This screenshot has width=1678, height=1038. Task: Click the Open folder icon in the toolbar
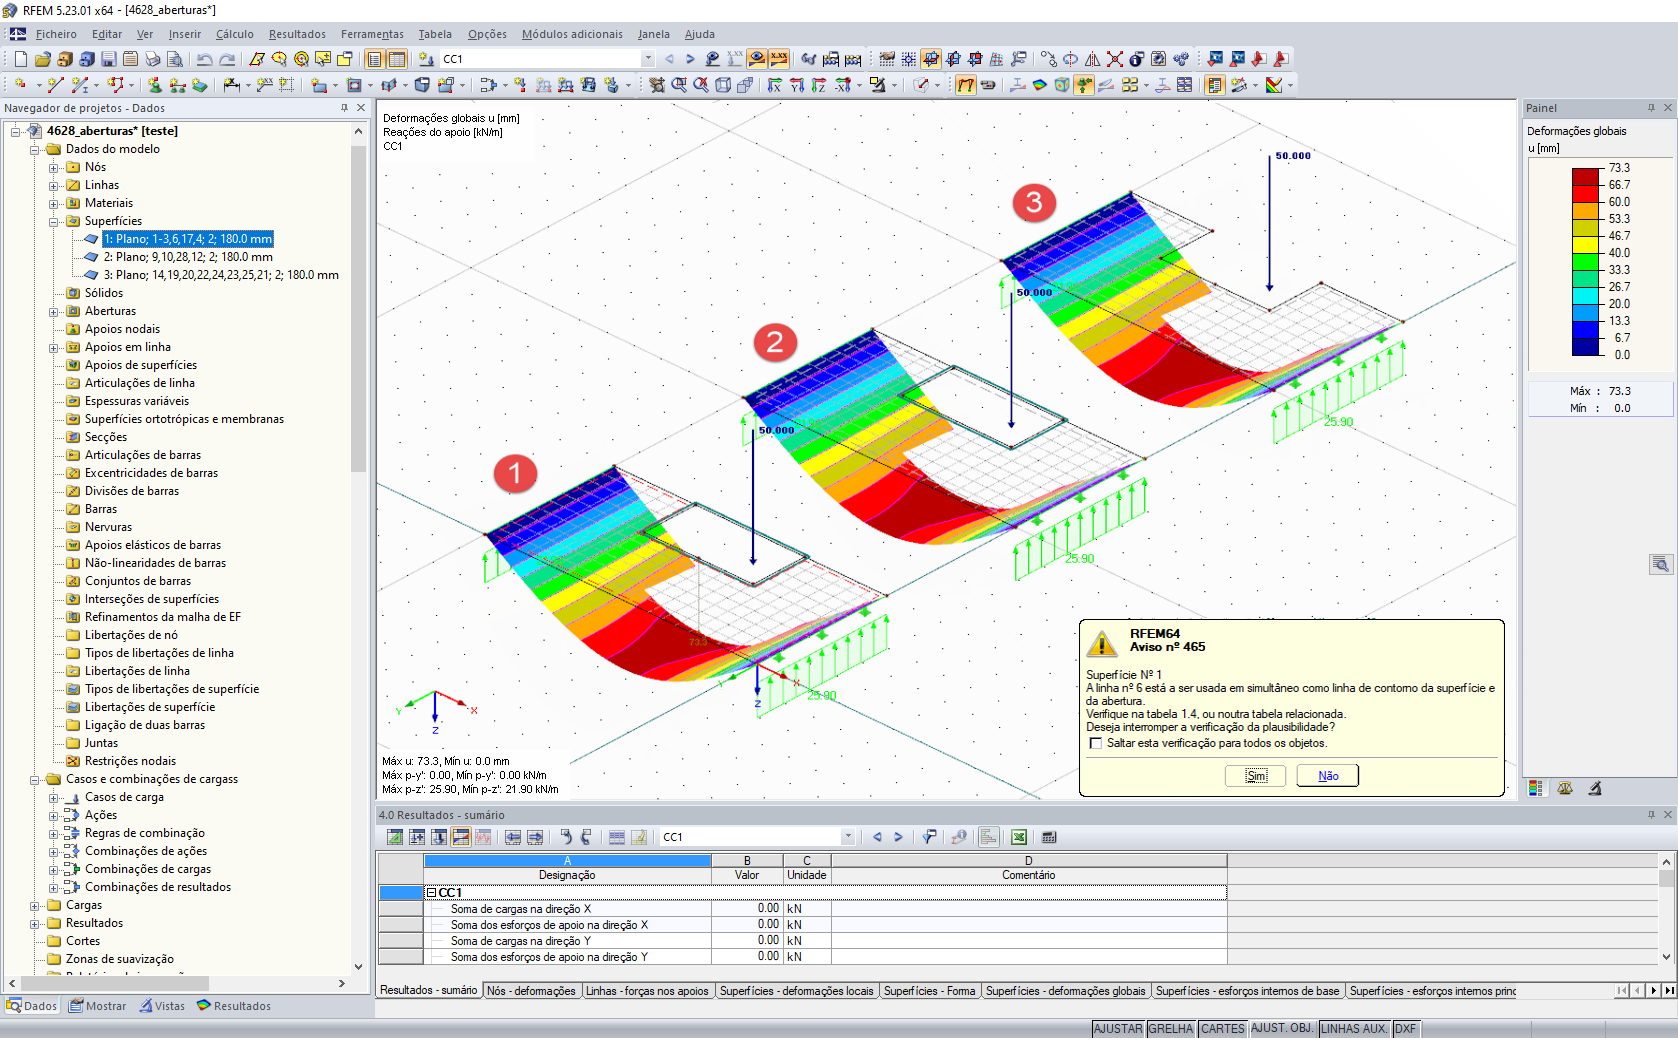click(x=42, y=59)
